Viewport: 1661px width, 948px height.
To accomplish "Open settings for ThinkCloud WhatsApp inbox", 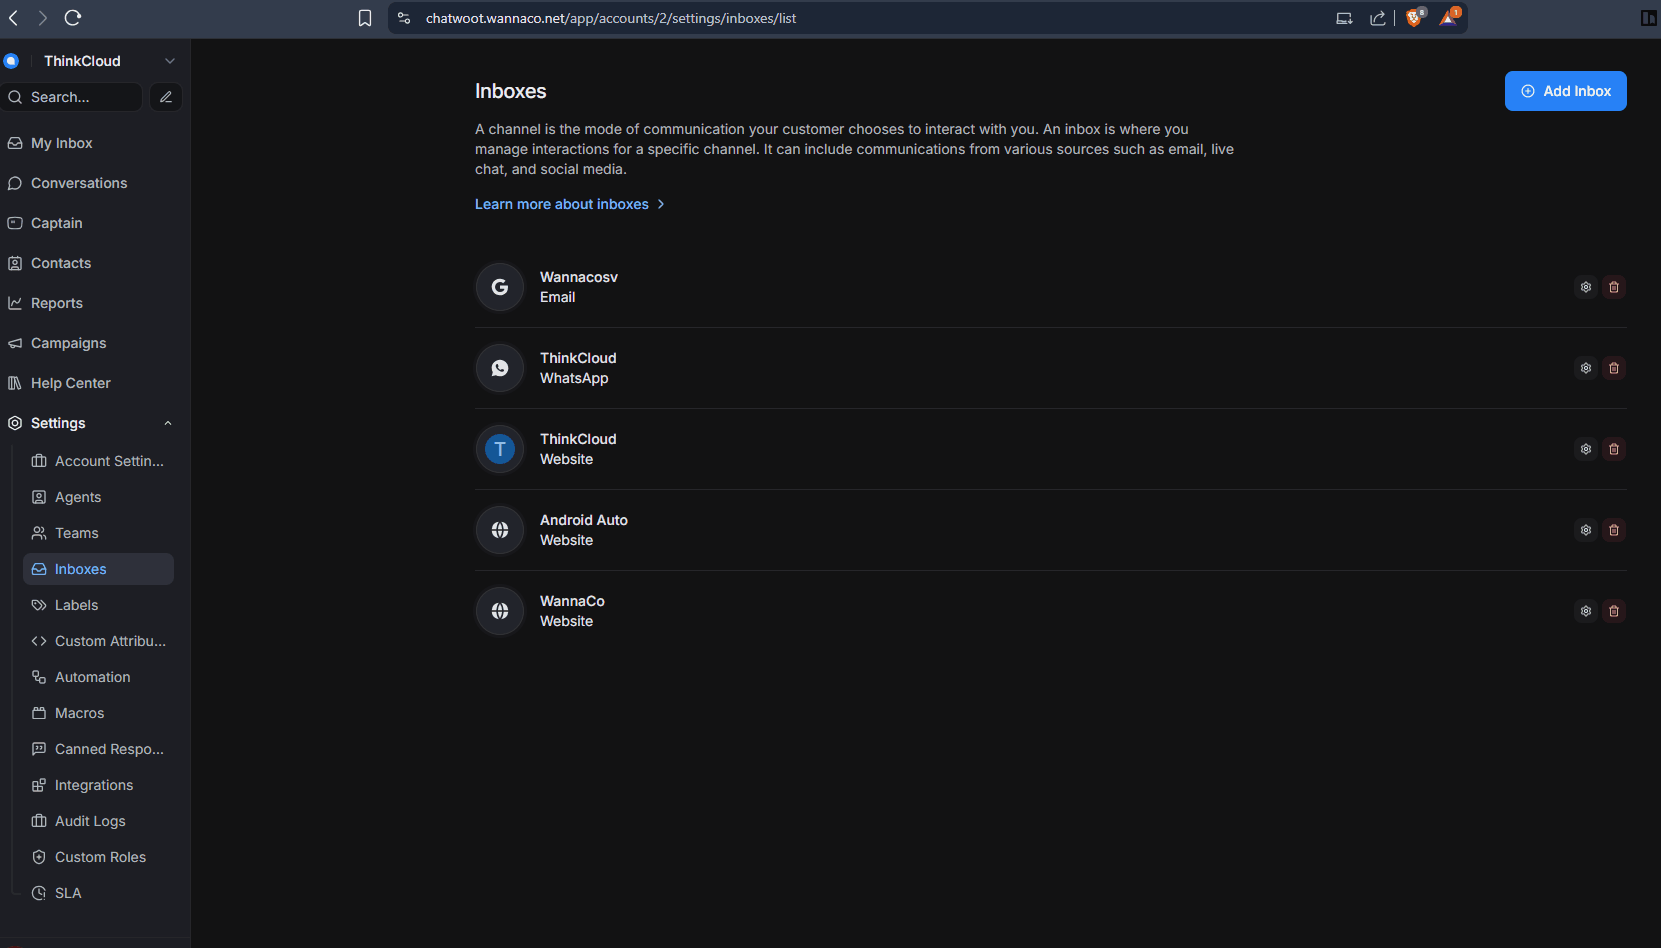I will [1586, 368].
